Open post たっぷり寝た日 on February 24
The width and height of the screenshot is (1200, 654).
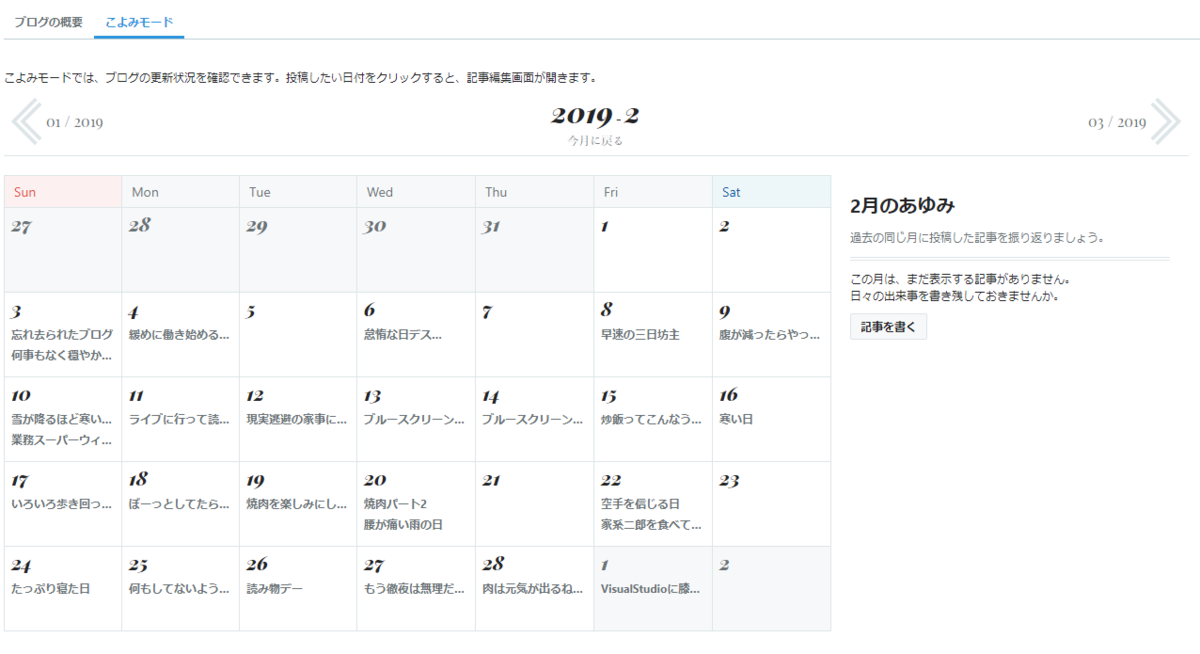coord(51,589)
